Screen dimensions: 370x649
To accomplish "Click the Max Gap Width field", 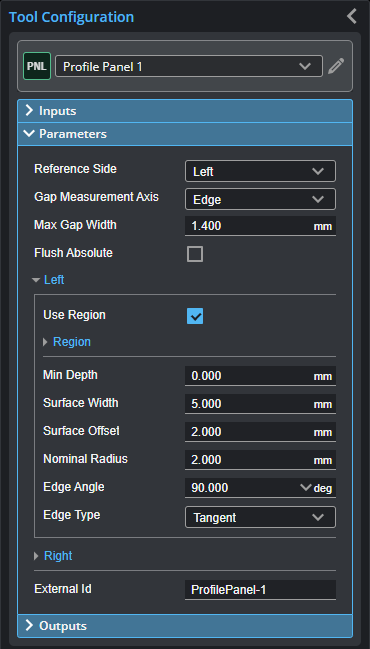I will click(x=260, y=226).
